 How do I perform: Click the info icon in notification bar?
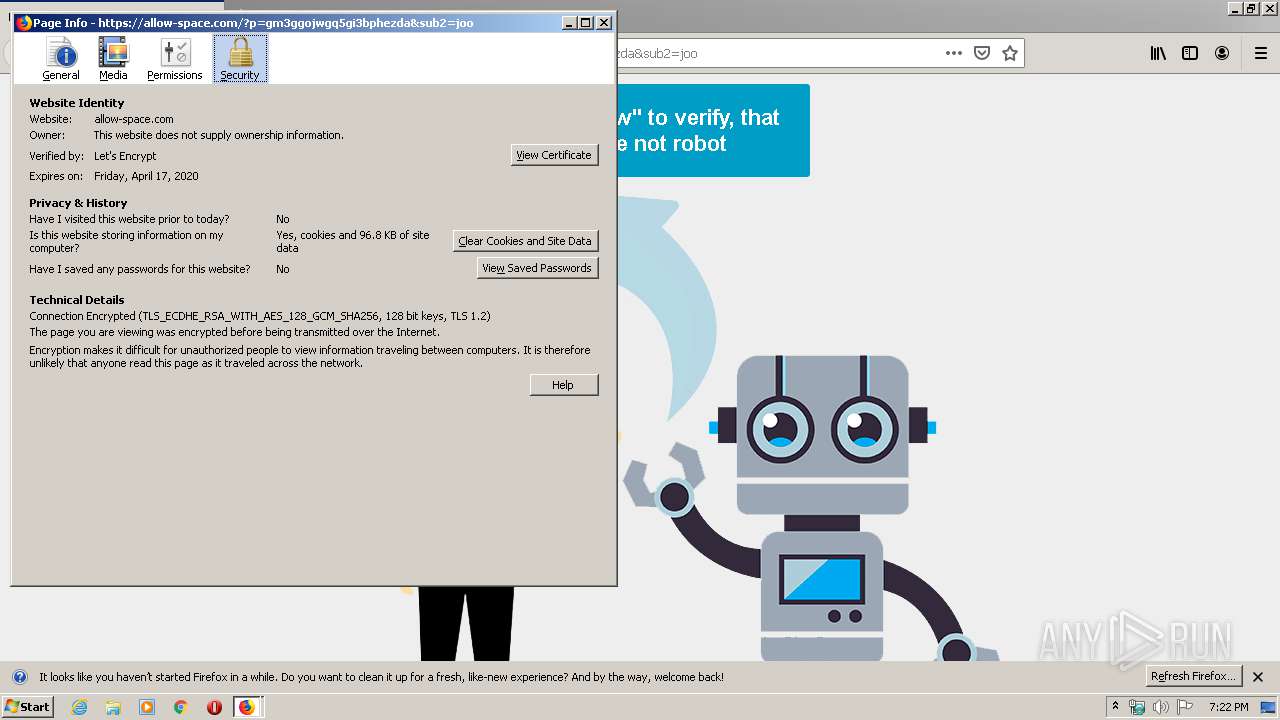(x=19, y=677)
